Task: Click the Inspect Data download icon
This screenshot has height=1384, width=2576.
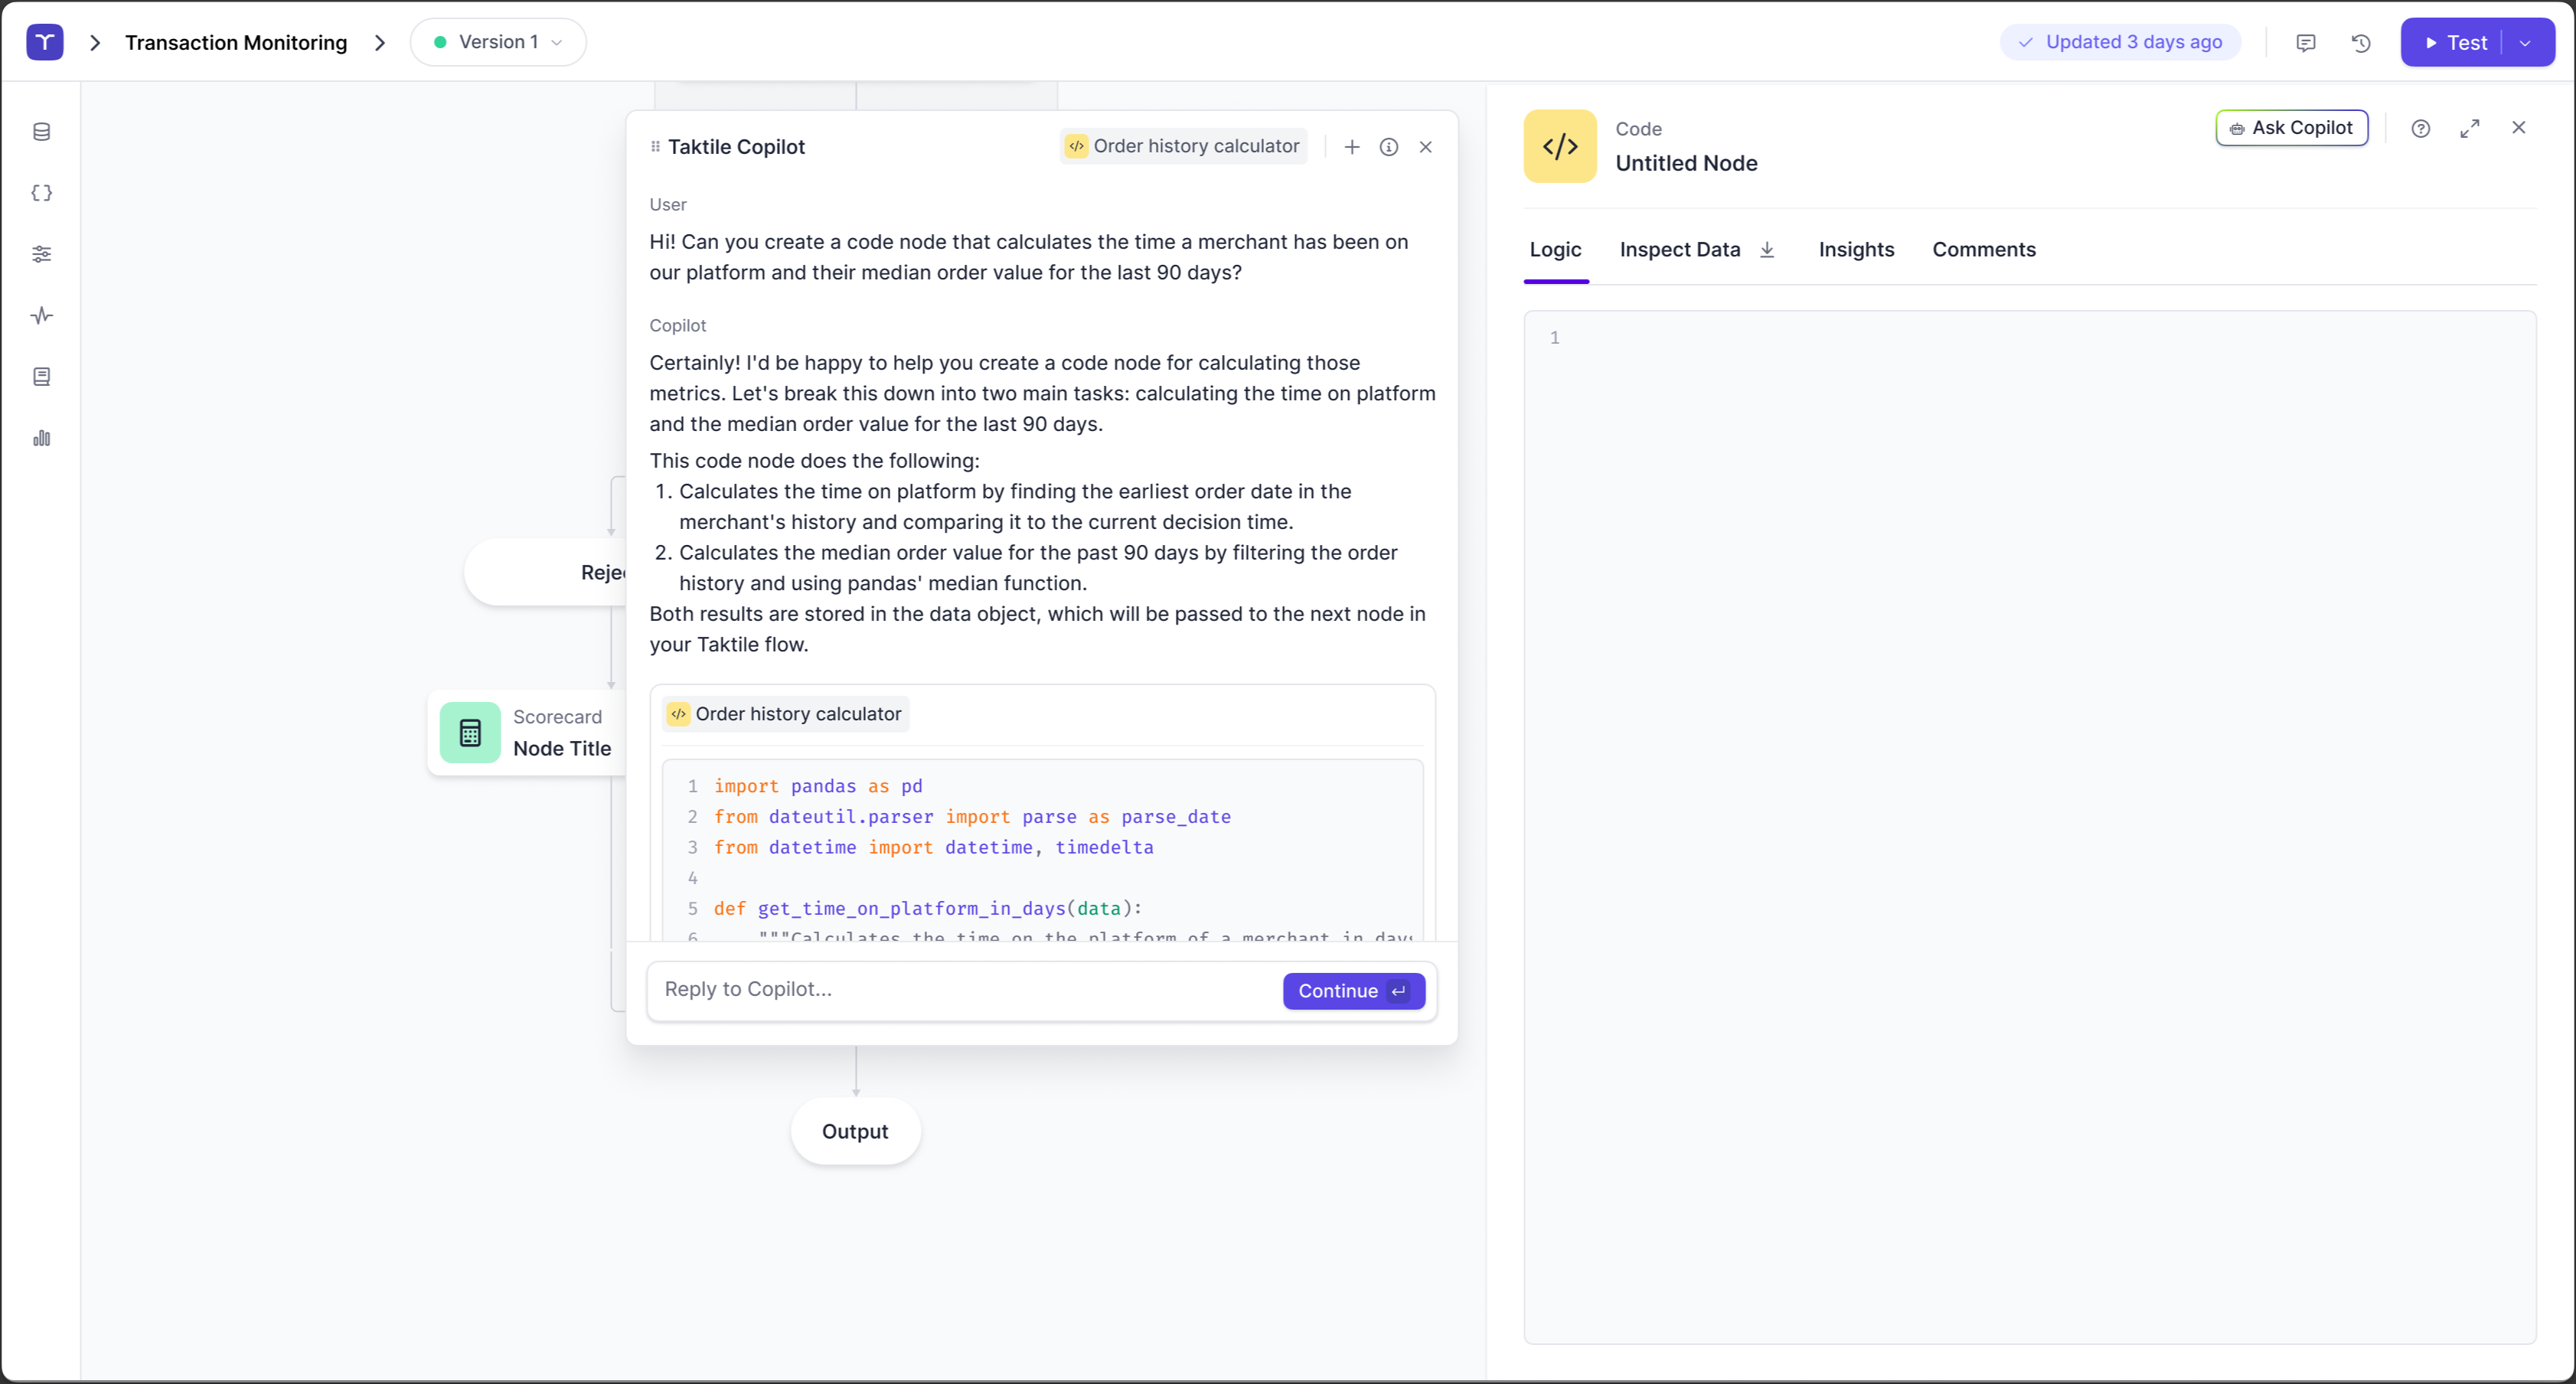Action: (x=1767, y=249)
